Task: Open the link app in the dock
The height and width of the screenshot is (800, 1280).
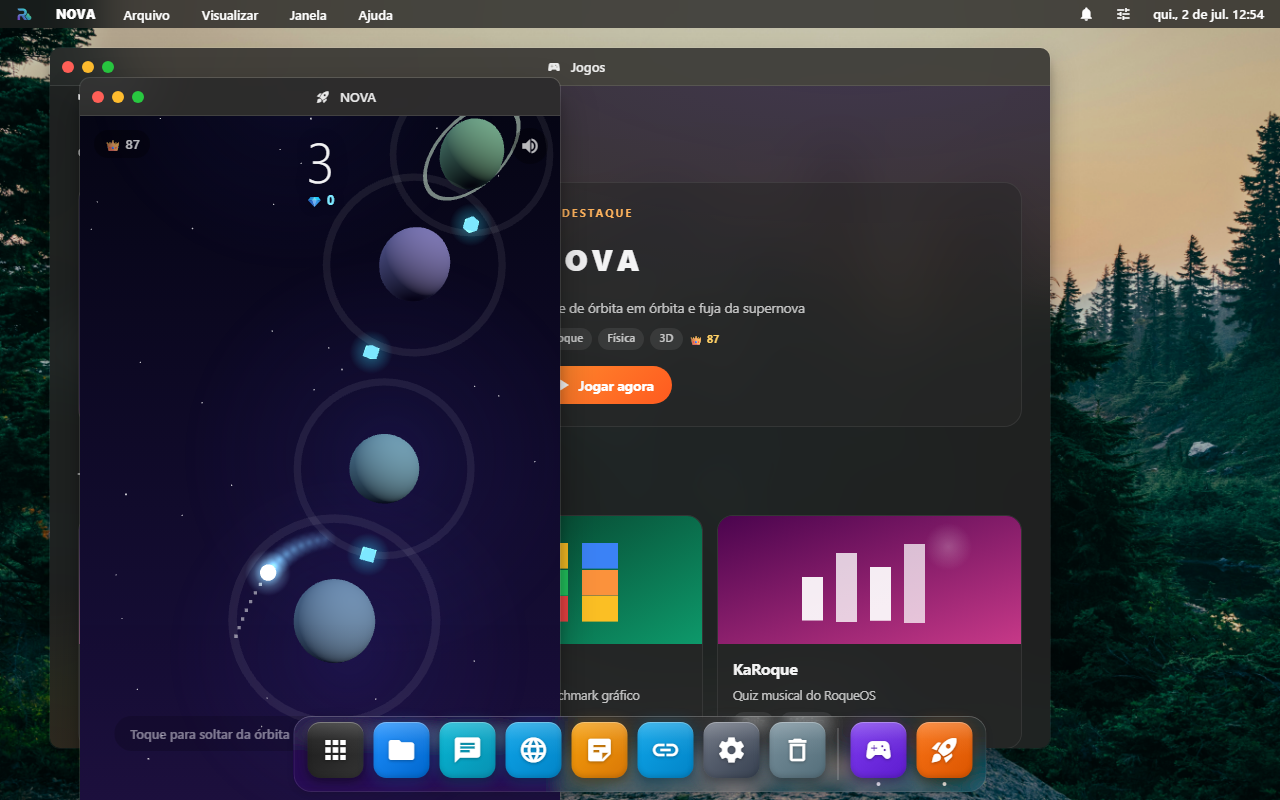Action: (666, 750)
